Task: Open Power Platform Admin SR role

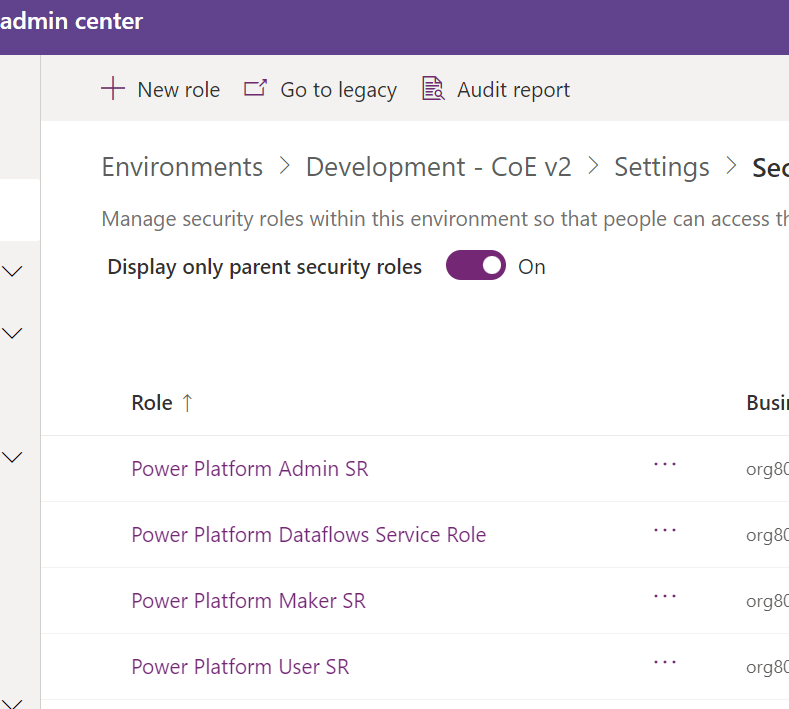Action: click(250, 468)
